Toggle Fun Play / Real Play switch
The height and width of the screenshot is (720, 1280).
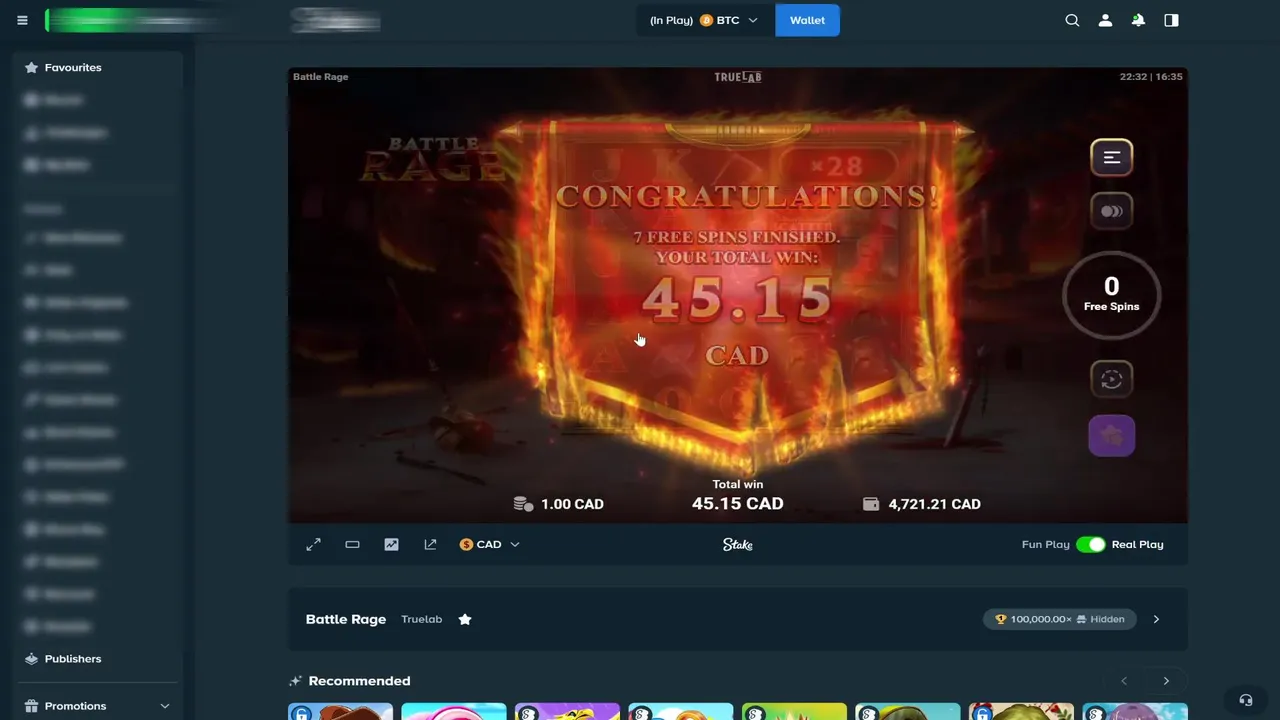click(1090, 544)
